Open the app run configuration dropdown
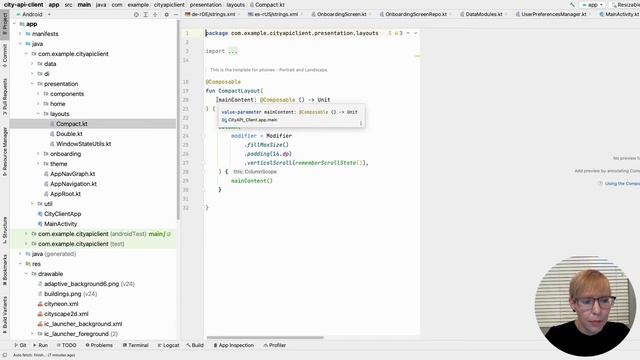640x360 pixels. point(592,4)
